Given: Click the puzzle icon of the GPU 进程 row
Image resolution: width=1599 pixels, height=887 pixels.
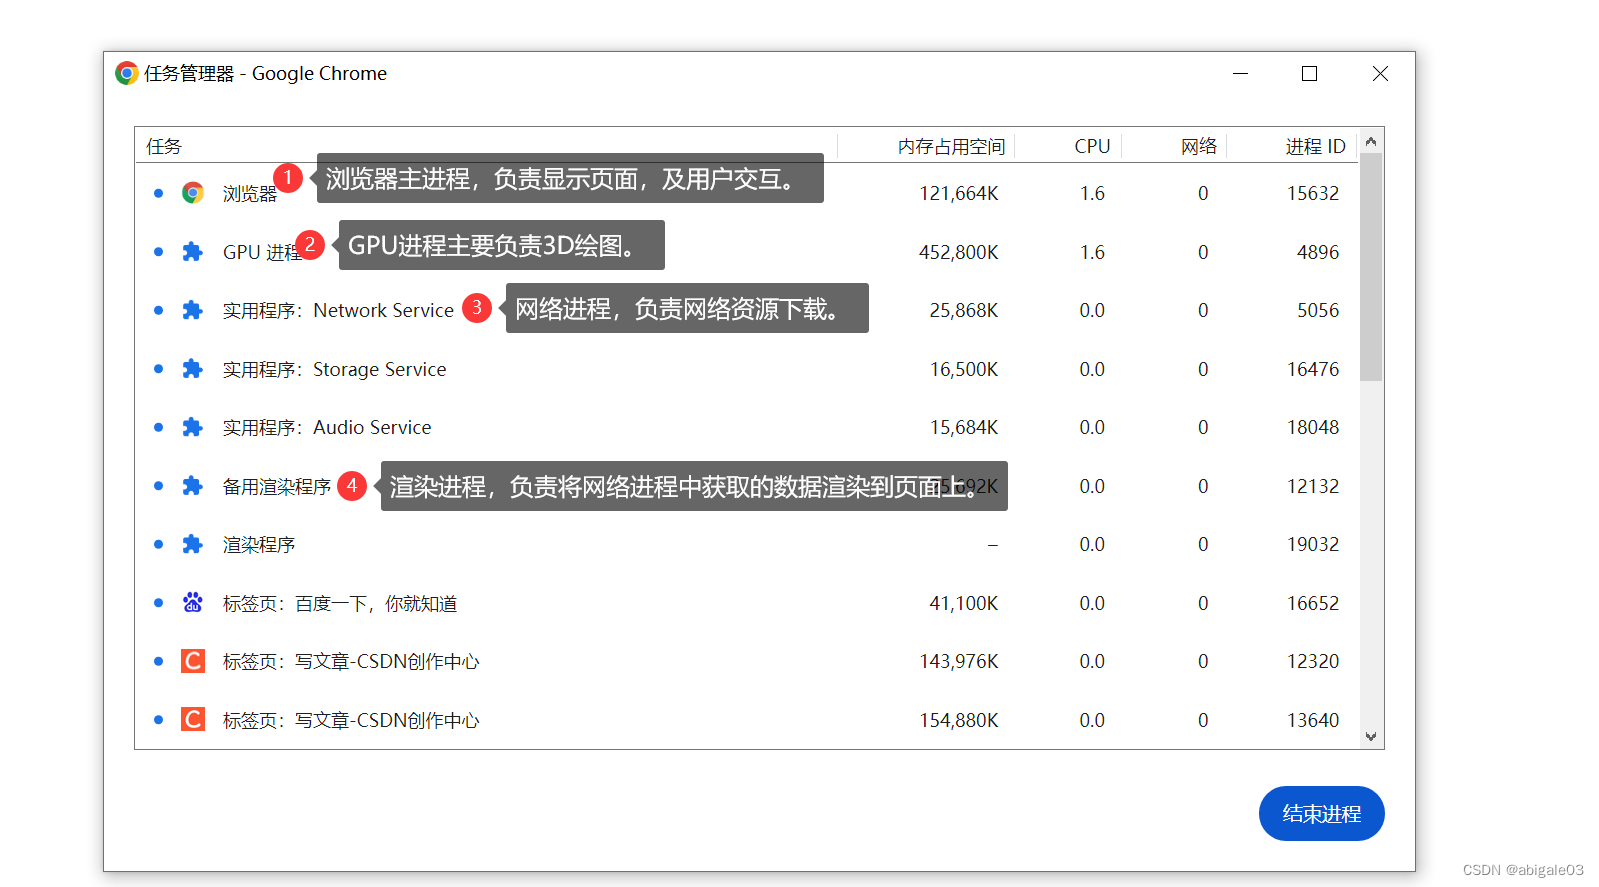Looking at the screenshot, I should click(193, 252).
